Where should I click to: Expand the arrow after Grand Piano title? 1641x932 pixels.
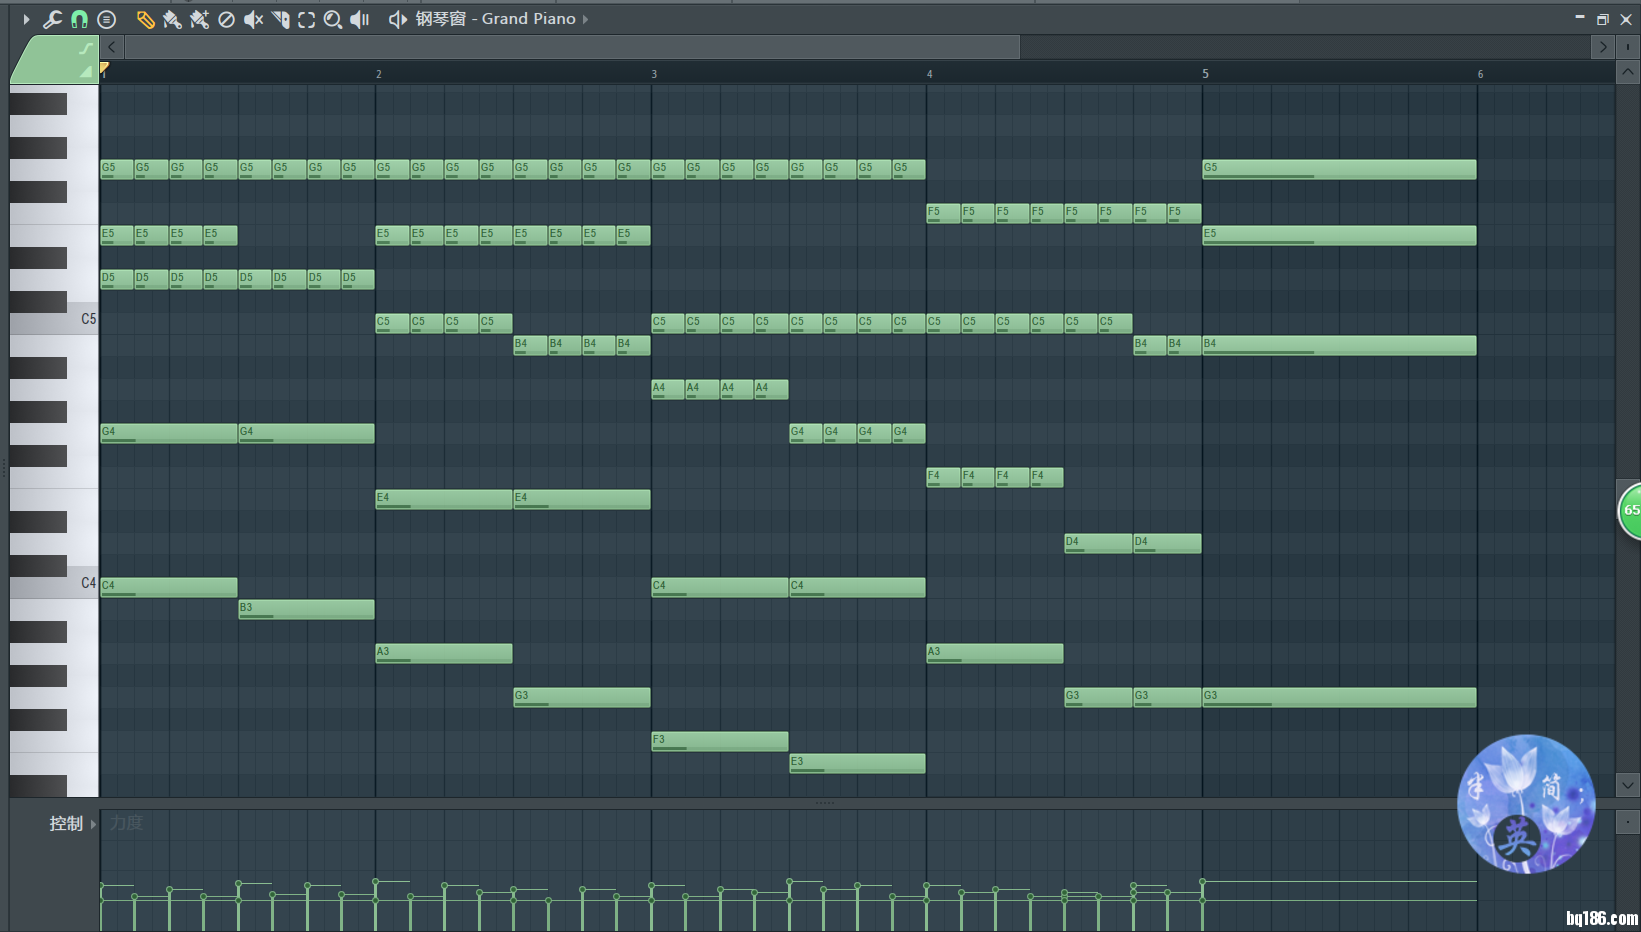click(585, 19)
